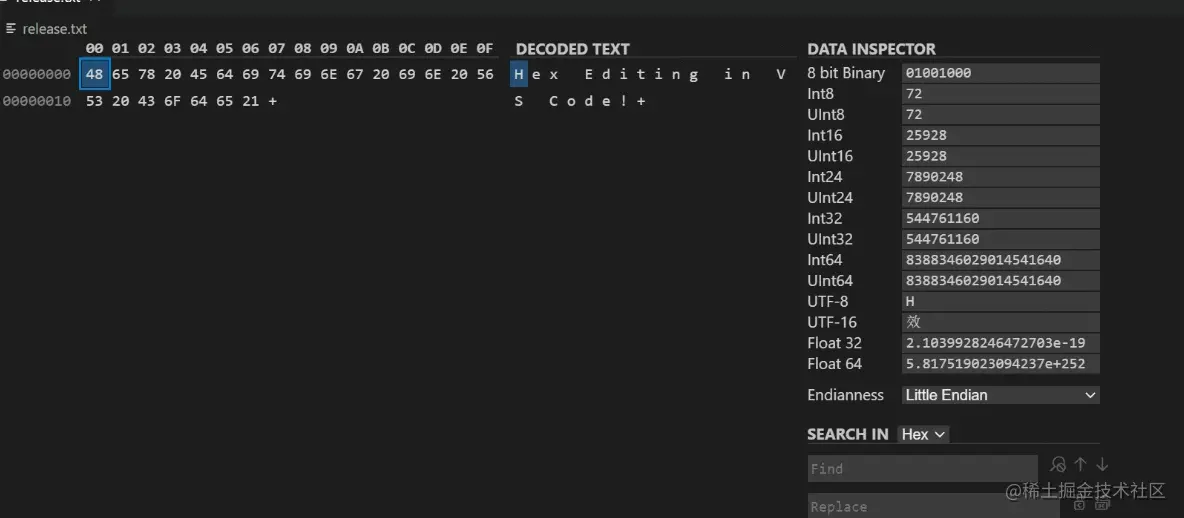Click the Int24 value 7890248
The height and width of the screenshot is (518, 1184).
[x=1001, y=177]
